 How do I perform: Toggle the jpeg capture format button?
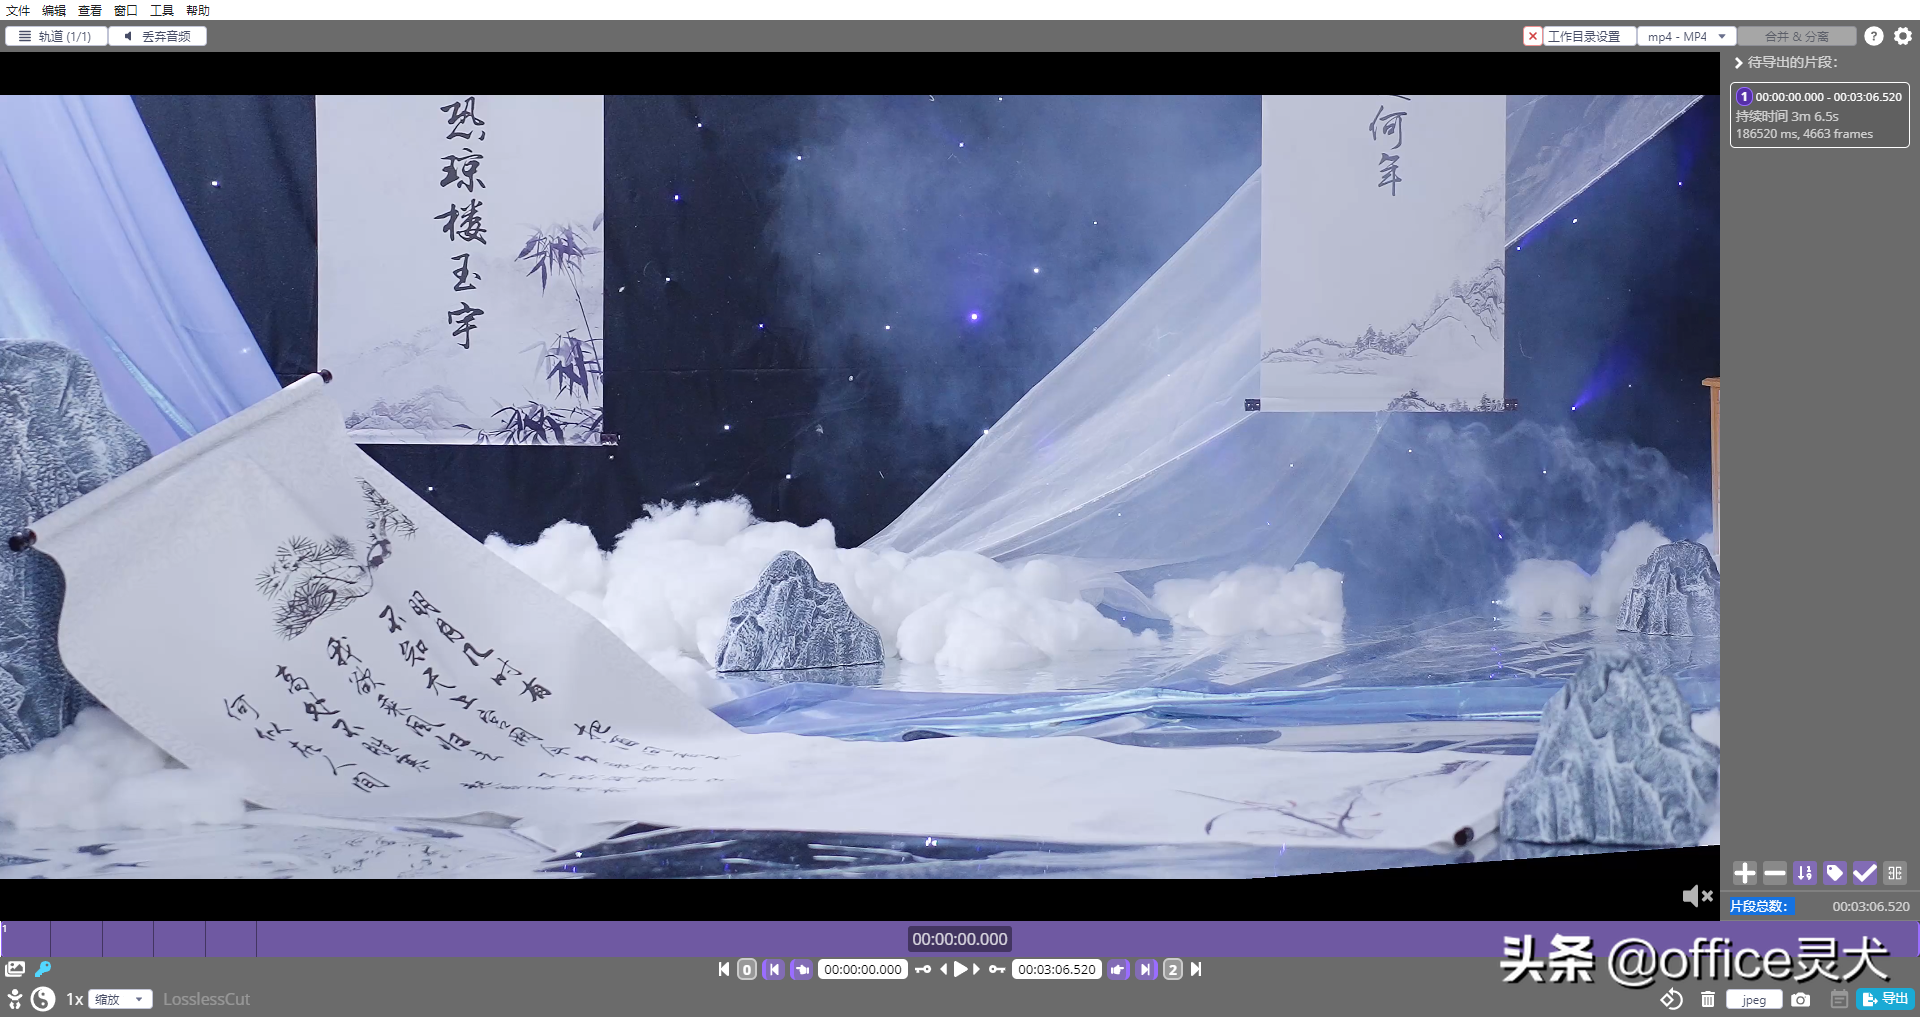tap(1754, 1000)
